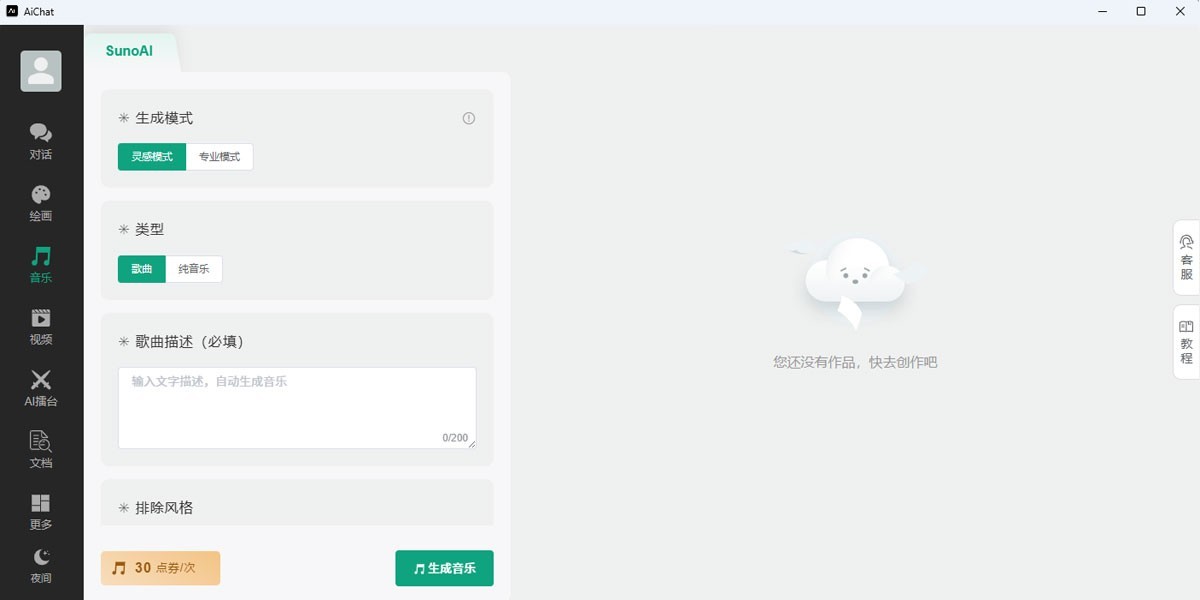Open the 视频 video section

(x=41, y=327)
